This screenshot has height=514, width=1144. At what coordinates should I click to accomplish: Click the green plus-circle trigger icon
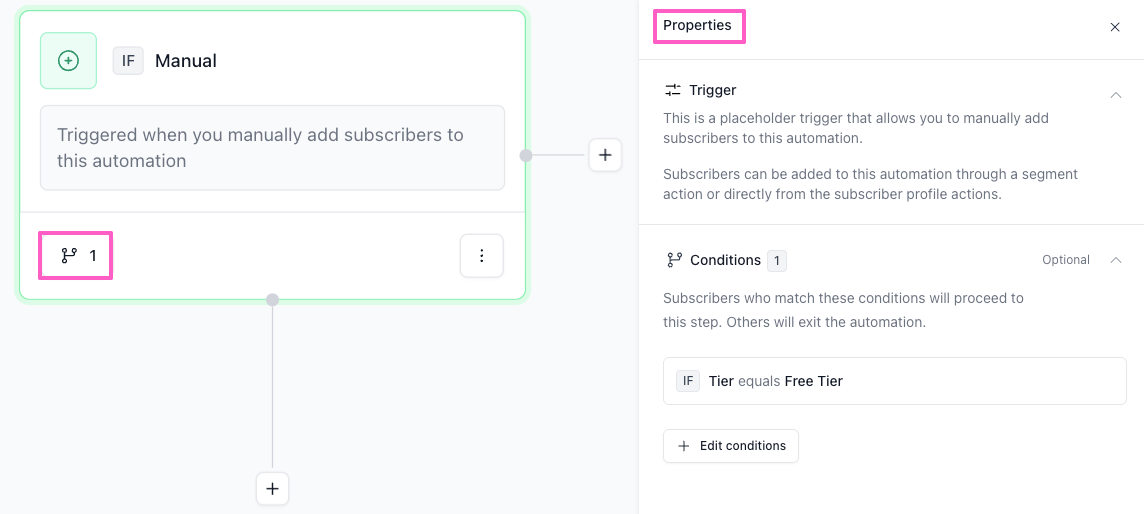point(68,61)
